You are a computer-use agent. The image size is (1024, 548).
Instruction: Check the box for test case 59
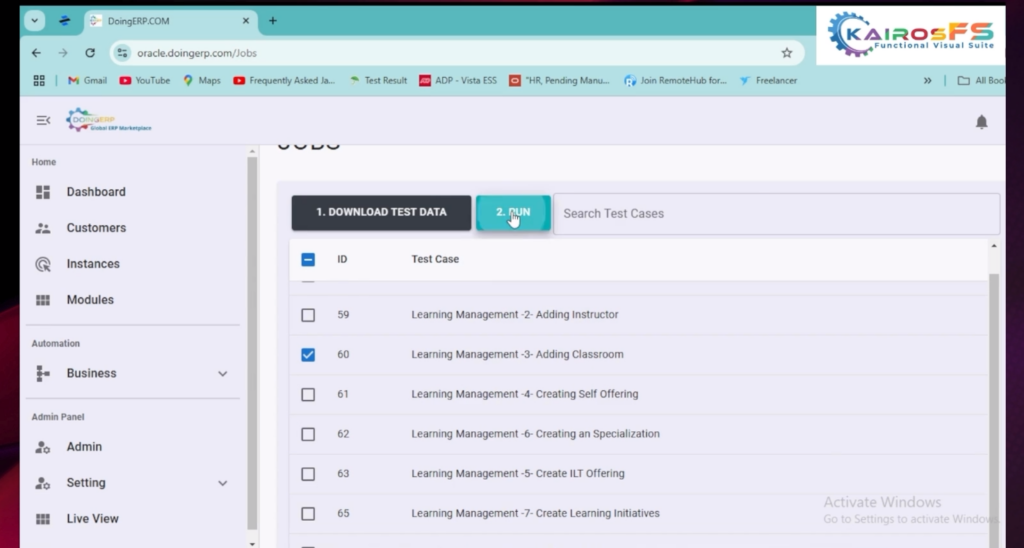(308, 315)
